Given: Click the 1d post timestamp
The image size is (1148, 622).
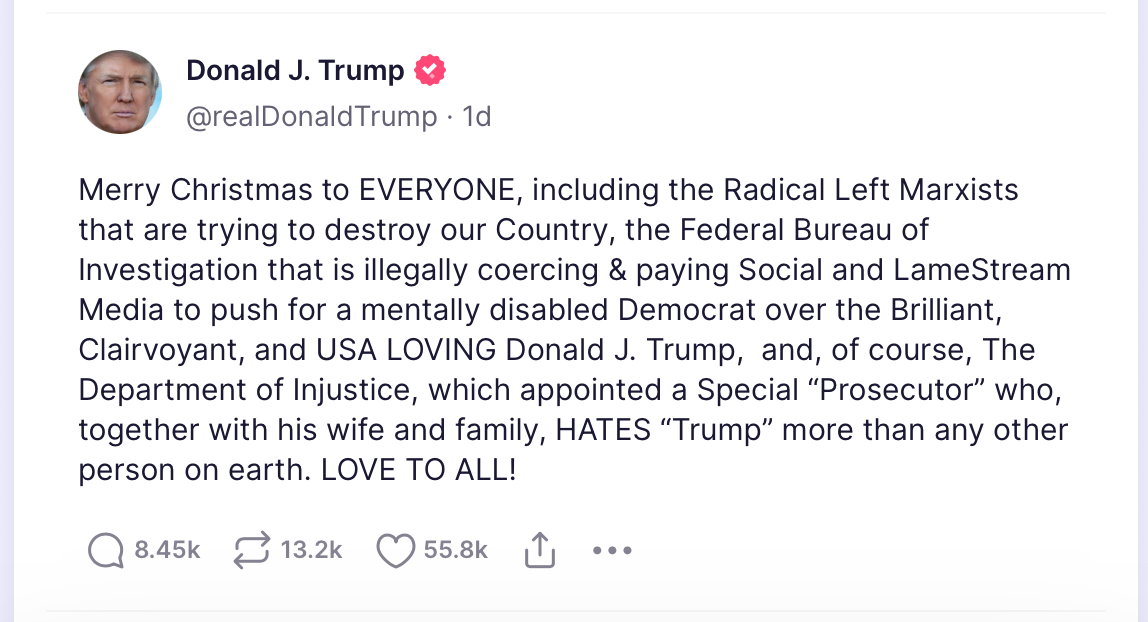Looking at the screenshot, I should (x=477, y=117).
